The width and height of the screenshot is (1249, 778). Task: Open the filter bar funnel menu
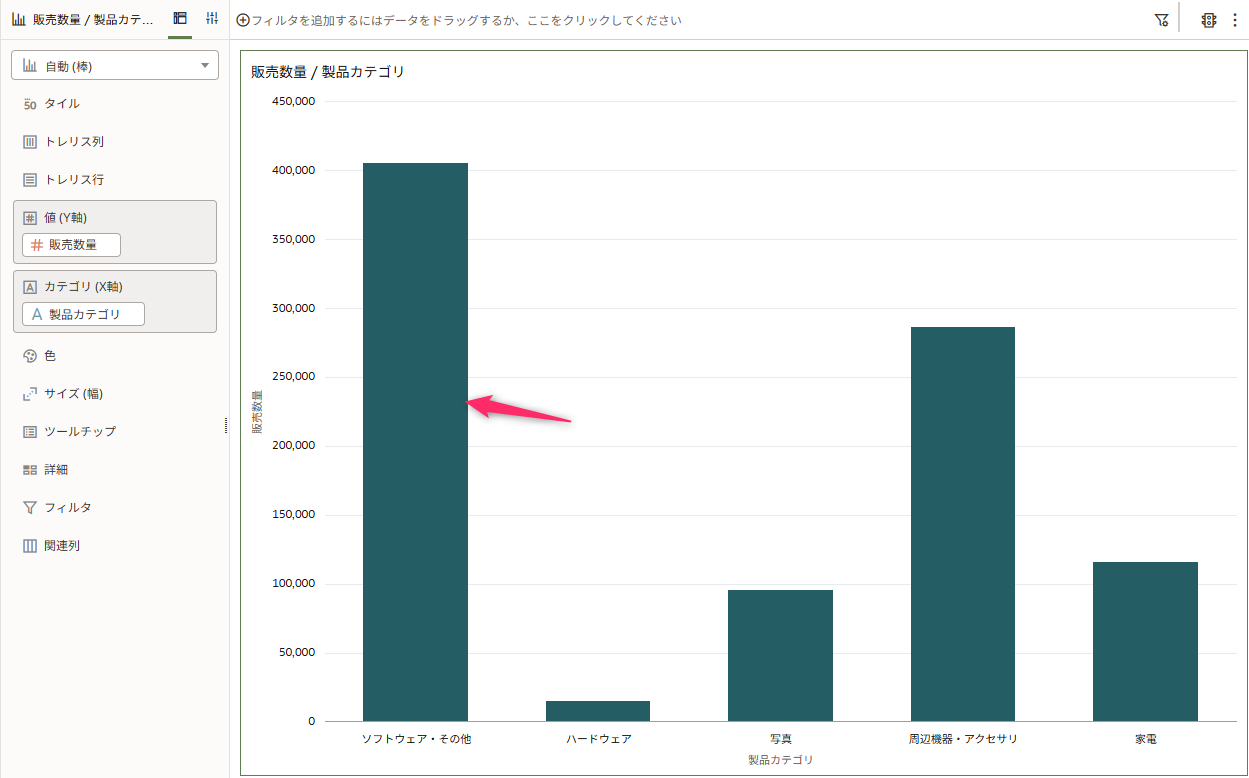(x=1161, y=20)
